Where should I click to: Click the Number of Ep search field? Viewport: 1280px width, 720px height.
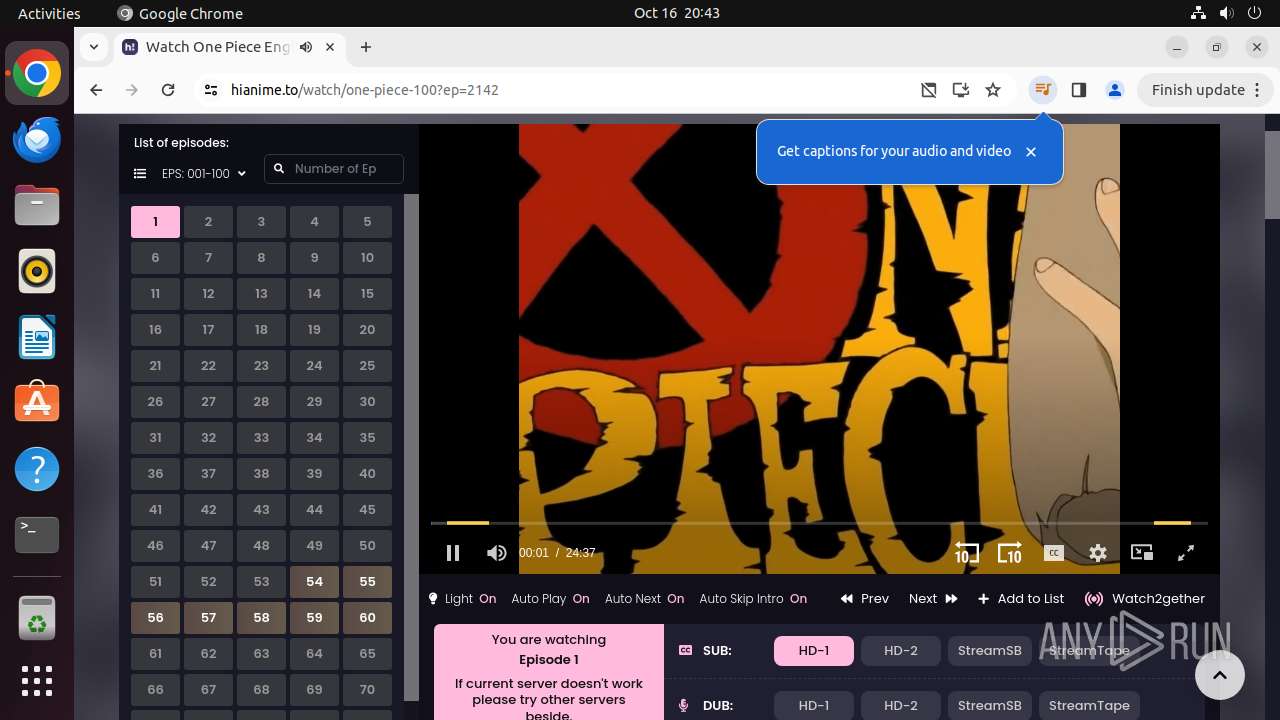[x=334, y=169]
